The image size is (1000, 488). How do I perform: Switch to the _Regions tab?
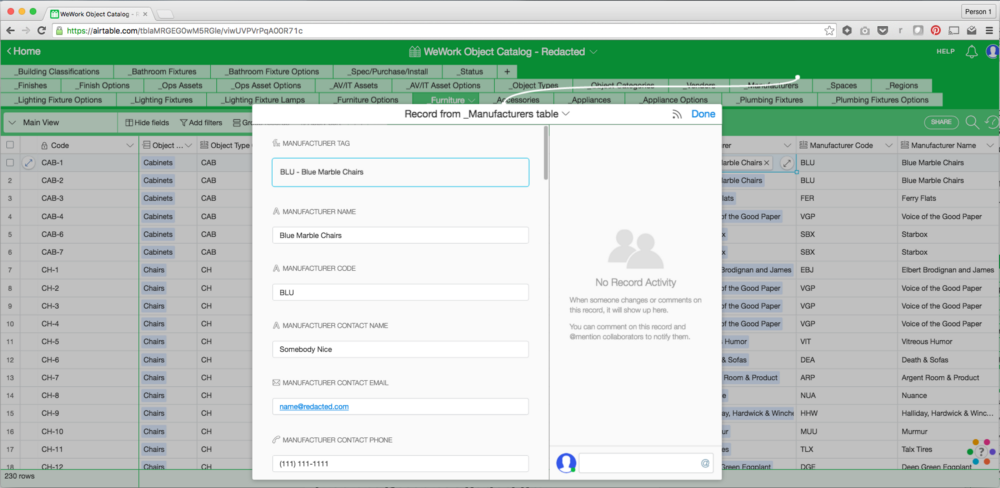click(x=901, y=85)
